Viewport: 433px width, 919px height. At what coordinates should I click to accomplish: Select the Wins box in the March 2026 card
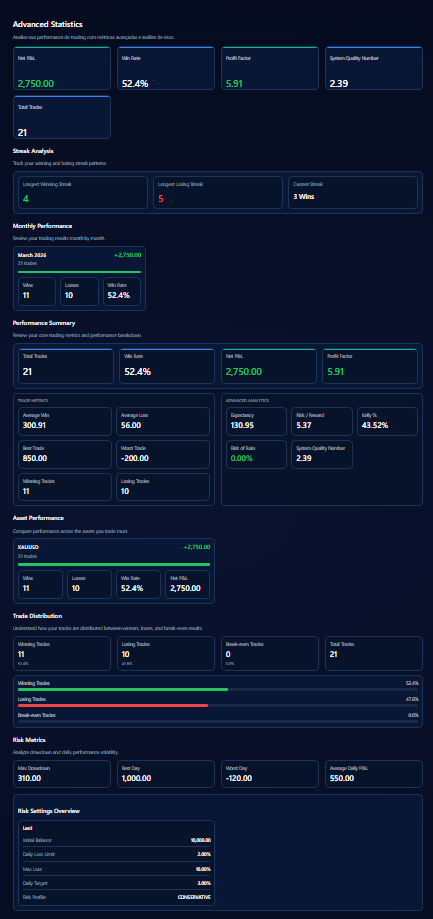point(37,291)
